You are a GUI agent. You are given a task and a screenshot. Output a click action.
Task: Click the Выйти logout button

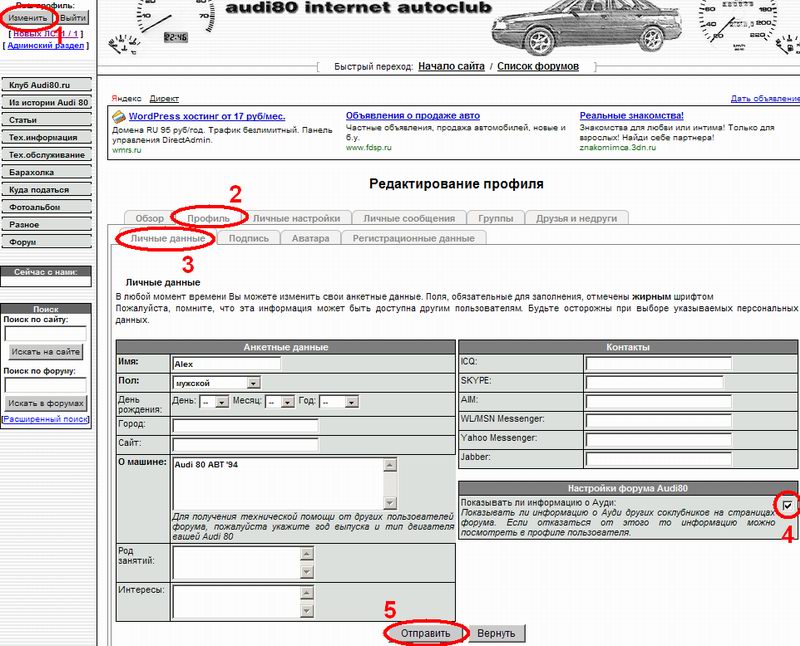73,18
